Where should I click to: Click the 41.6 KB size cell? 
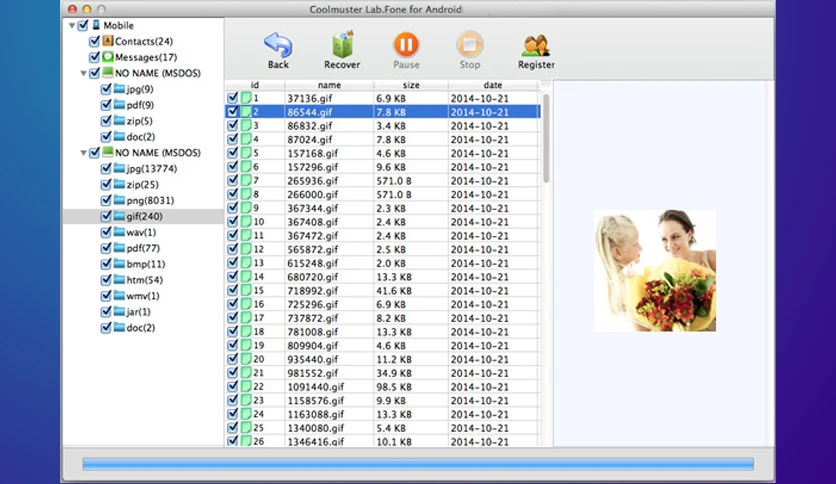click(x=393, y=291)
